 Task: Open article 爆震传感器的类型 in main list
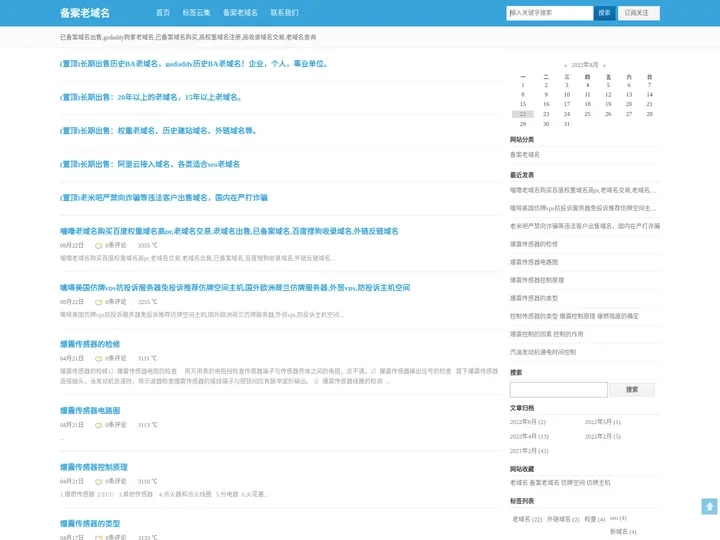point(90,524)
